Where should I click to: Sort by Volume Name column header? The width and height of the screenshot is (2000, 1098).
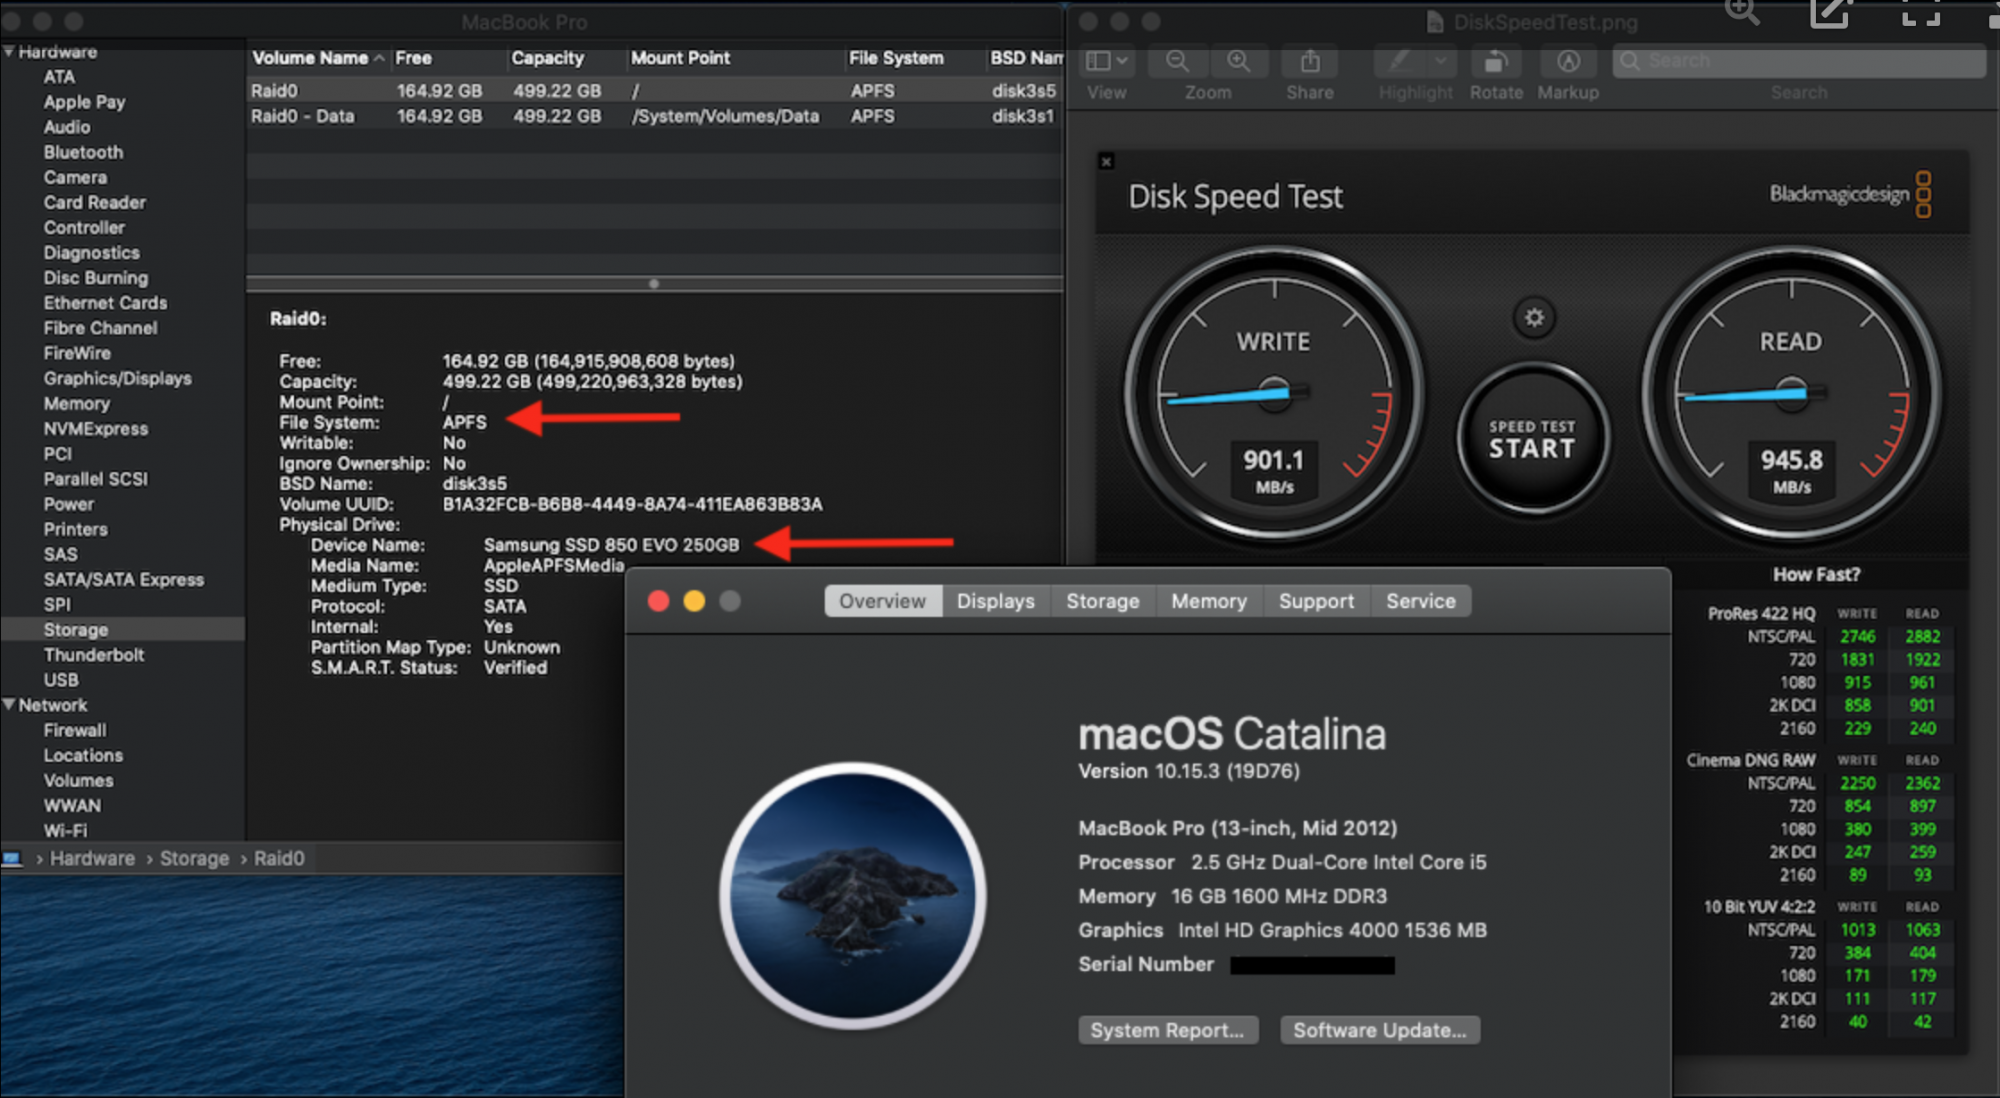click(310, 58)
